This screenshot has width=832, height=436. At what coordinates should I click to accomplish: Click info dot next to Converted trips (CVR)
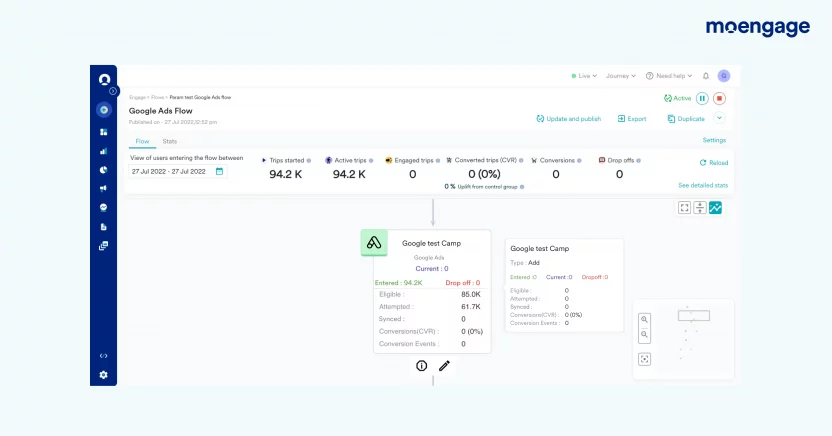[521, 161]
